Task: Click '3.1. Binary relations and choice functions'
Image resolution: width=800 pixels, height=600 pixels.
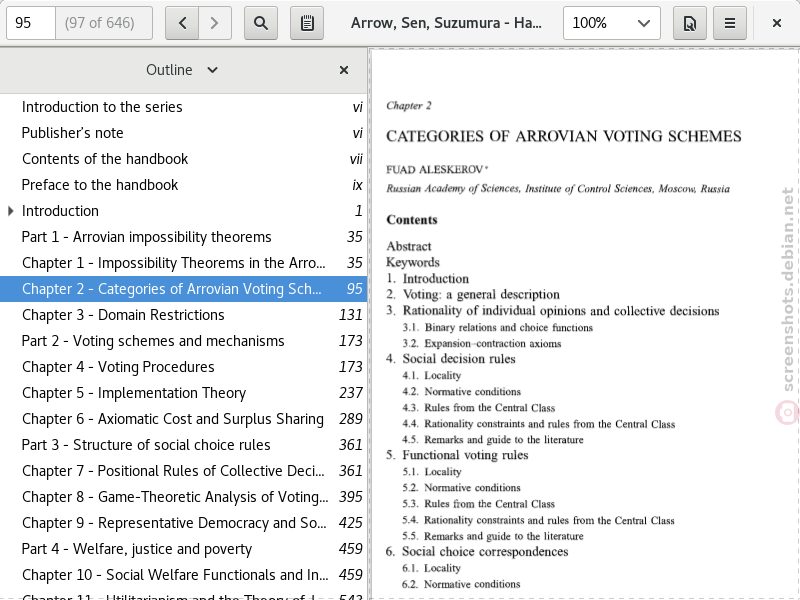Action: [497, 328]
